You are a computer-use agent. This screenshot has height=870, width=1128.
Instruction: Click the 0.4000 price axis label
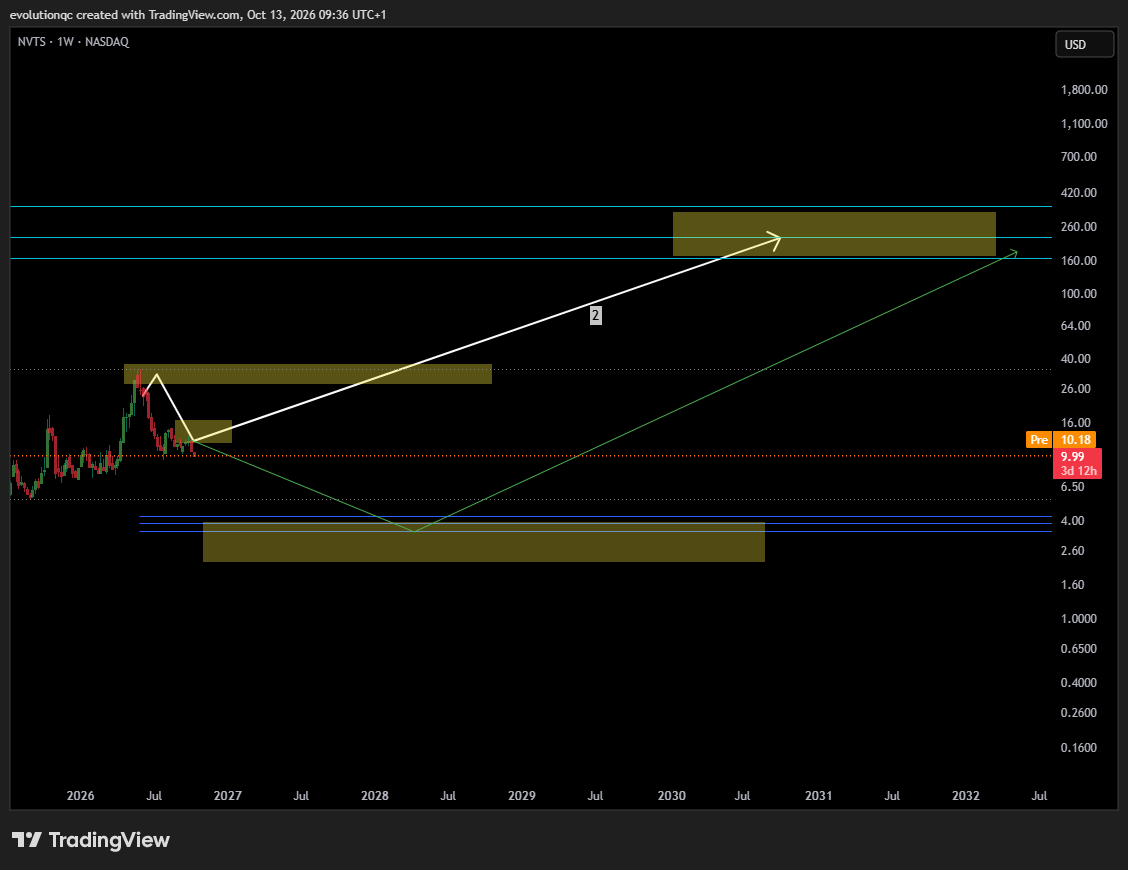(1079, 683)
